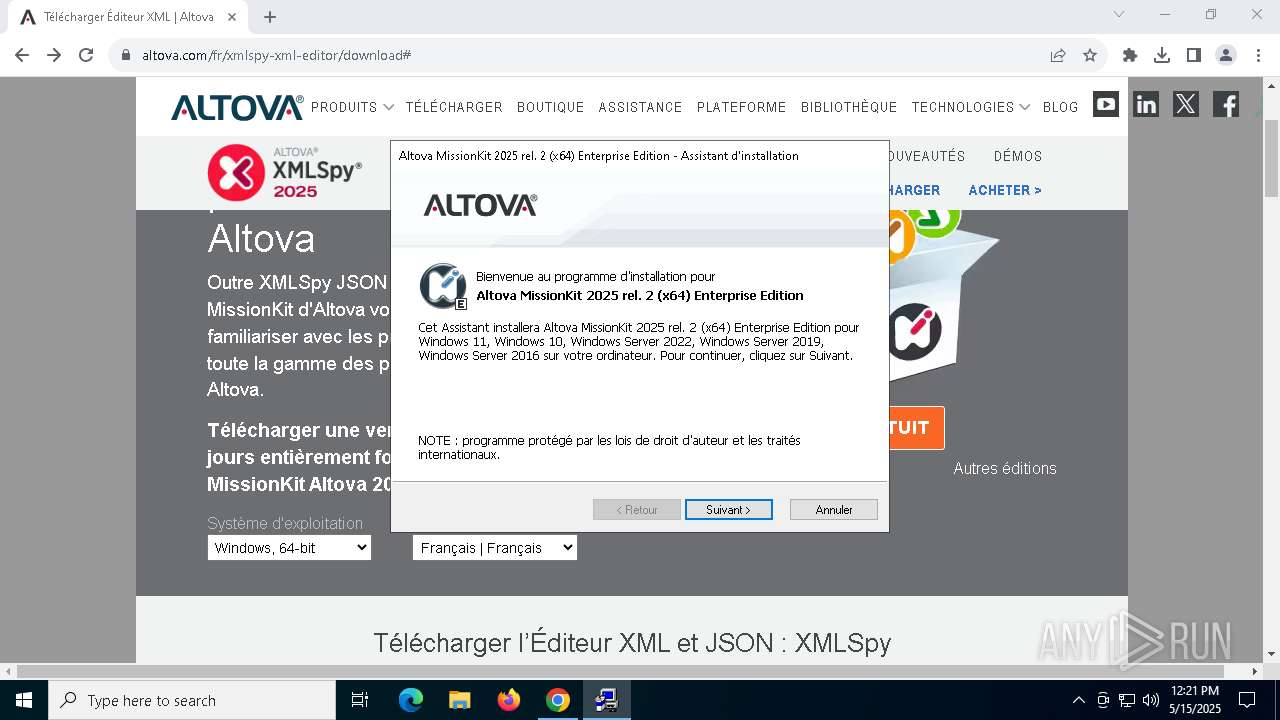Image resolution: width=1280 pixels, height=720 pixels.
Task: Open the PLATEFORME menu item
Action: (741, 107)
